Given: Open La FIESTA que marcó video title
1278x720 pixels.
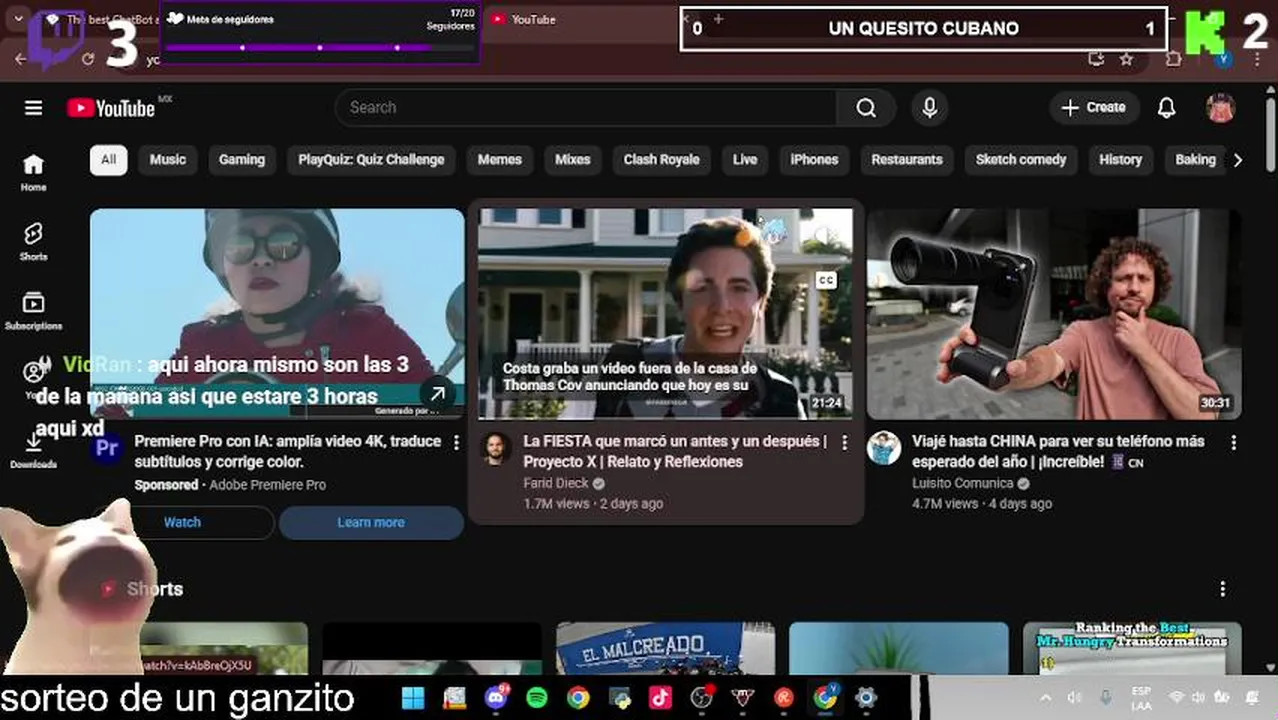Looking at the screenshot, I should [676, 451].
